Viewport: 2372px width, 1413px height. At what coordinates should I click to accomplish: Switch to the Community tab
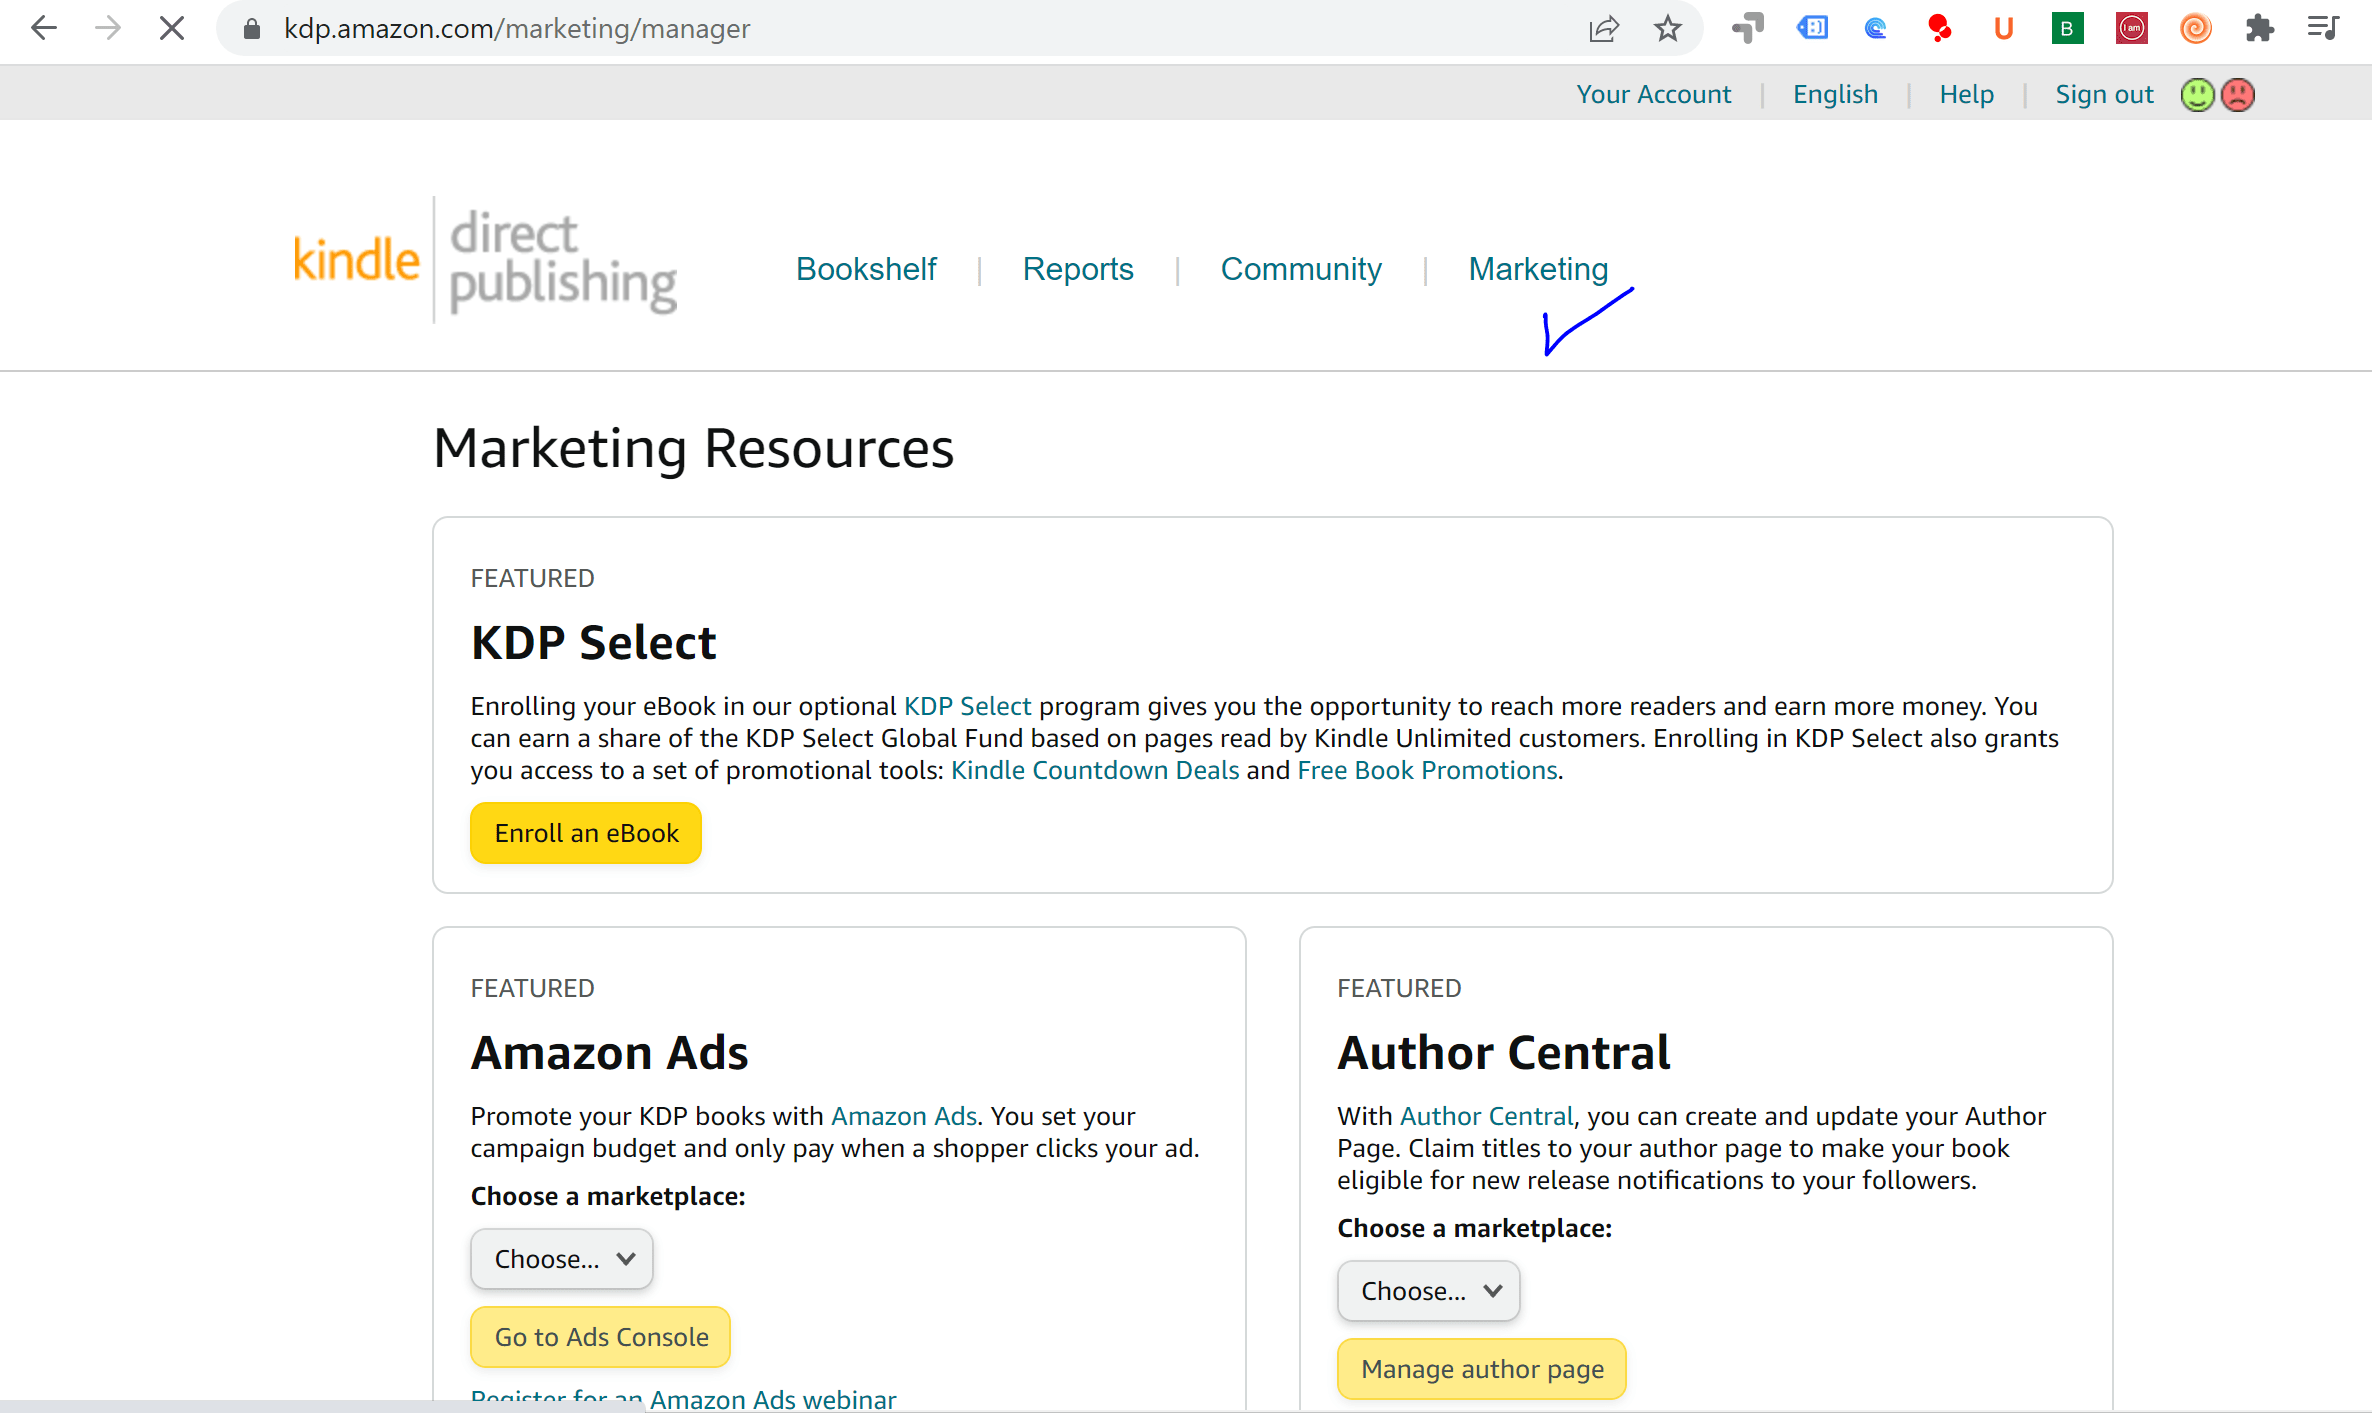coord(1301,269)
